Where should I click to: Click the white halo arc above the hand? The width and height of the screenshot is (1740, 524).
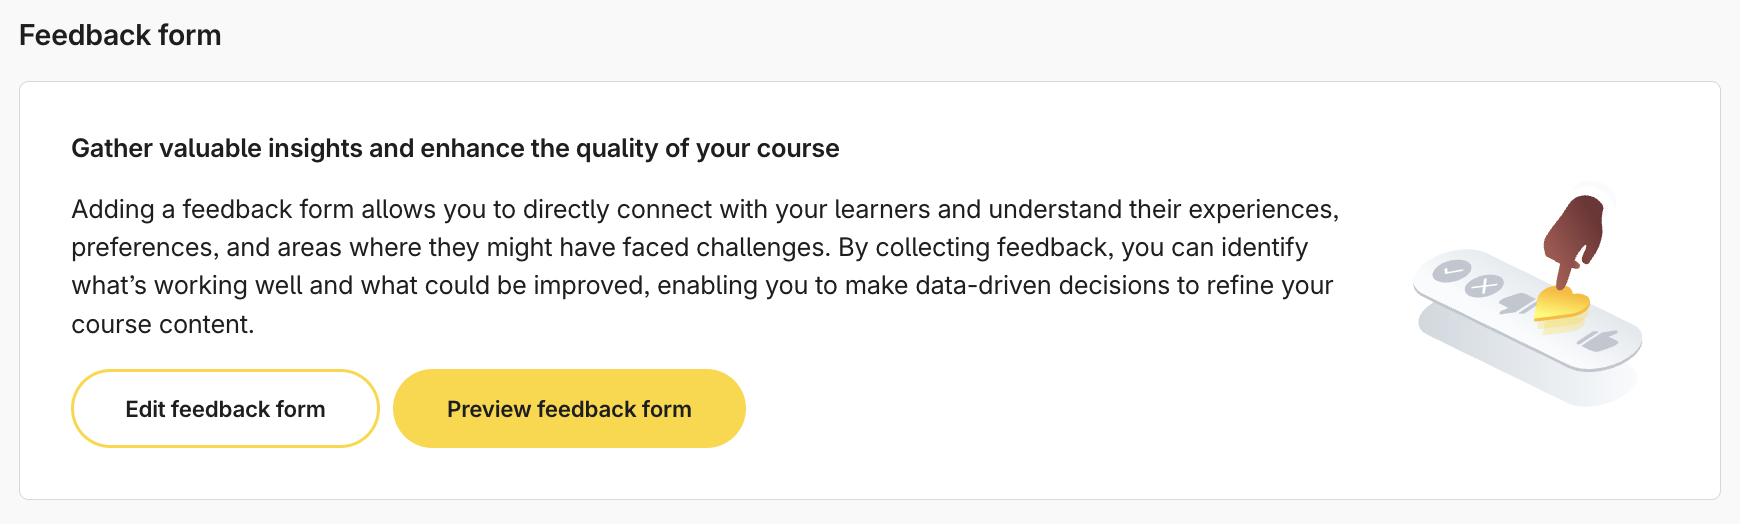click(1598, 191)
